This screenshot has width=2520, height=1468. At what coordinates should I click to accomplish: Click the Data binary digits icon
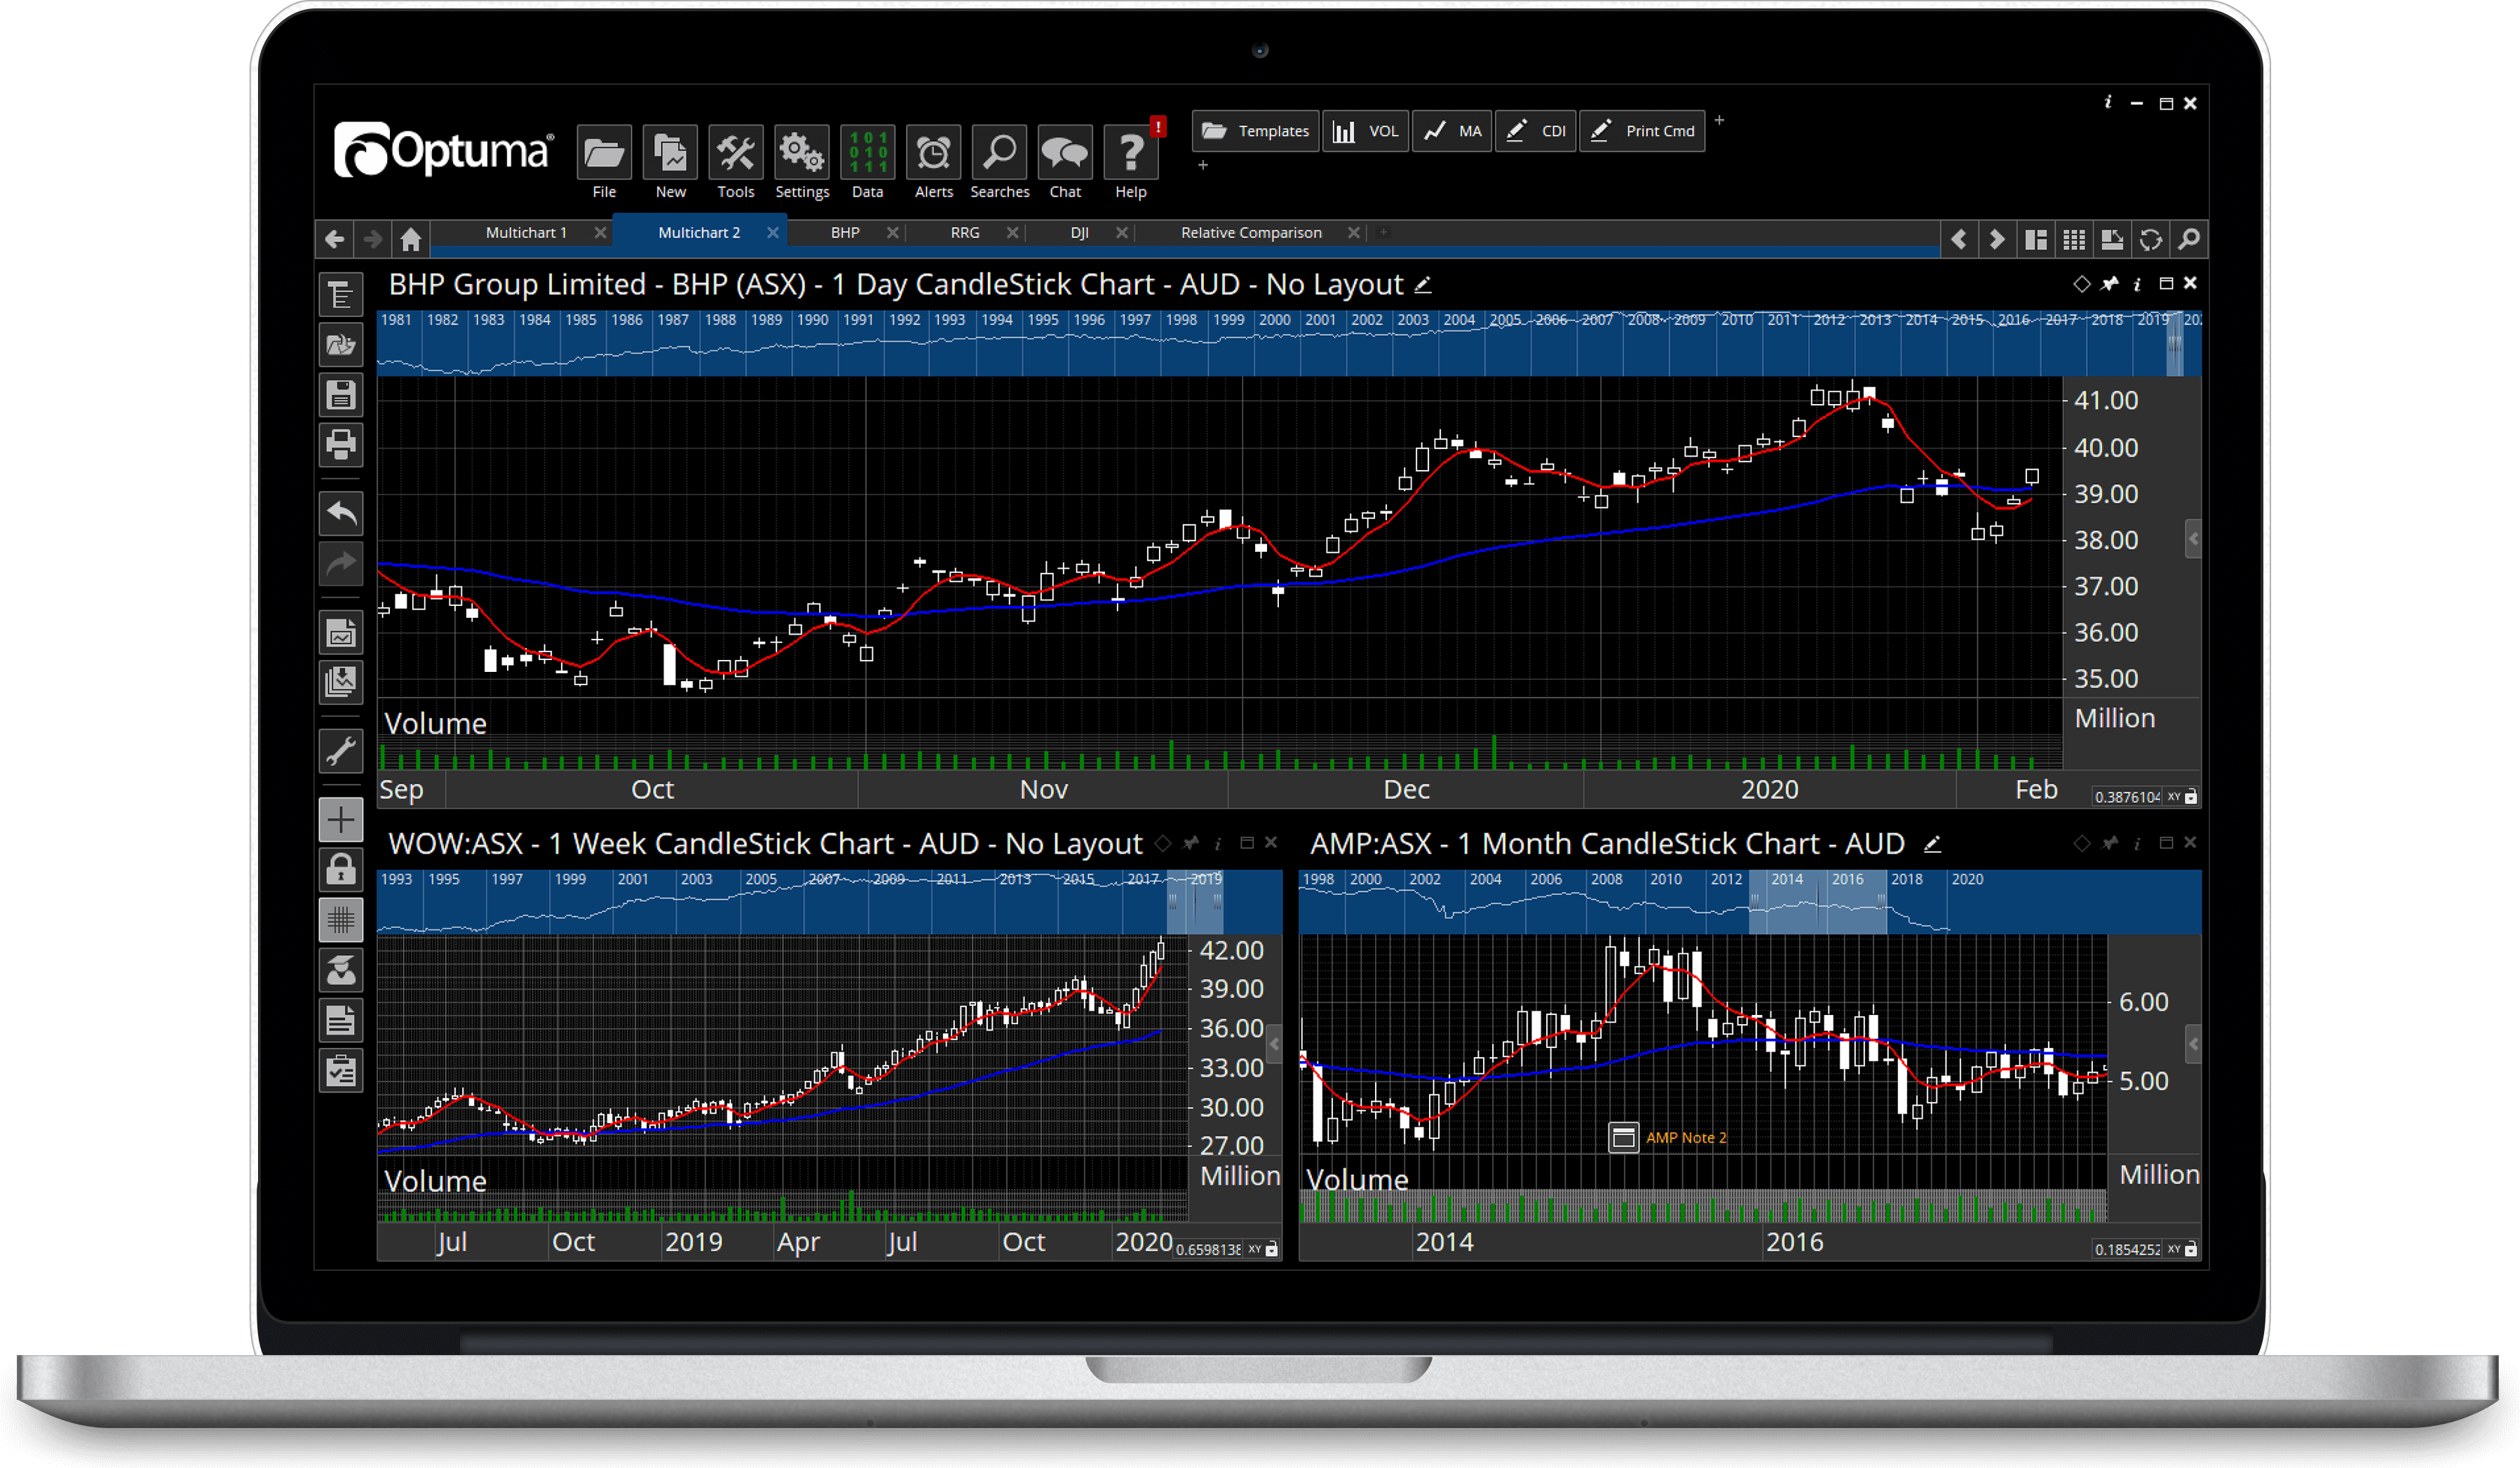coord(867,153)
